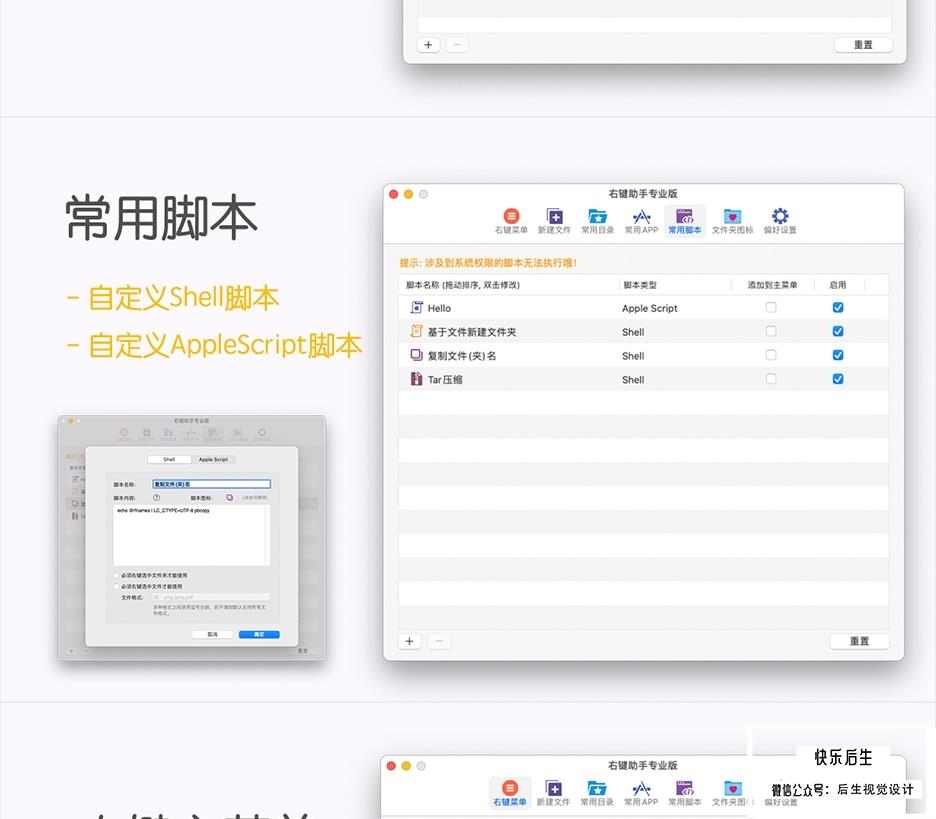The image size is (936, 819).
Task: Switch to the 常用APP icon in script window
Action: pyautogui.click(x=641, y=220)
